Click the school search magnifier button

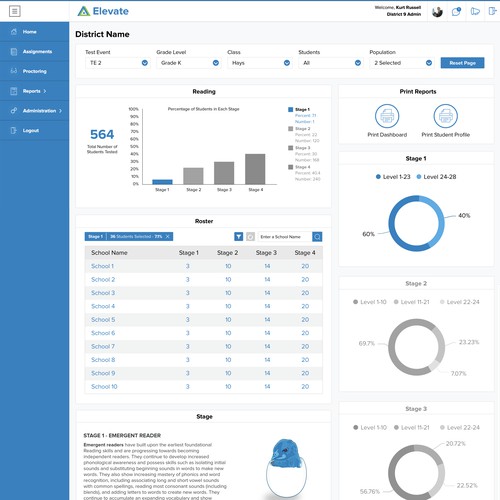click(317, 237)
